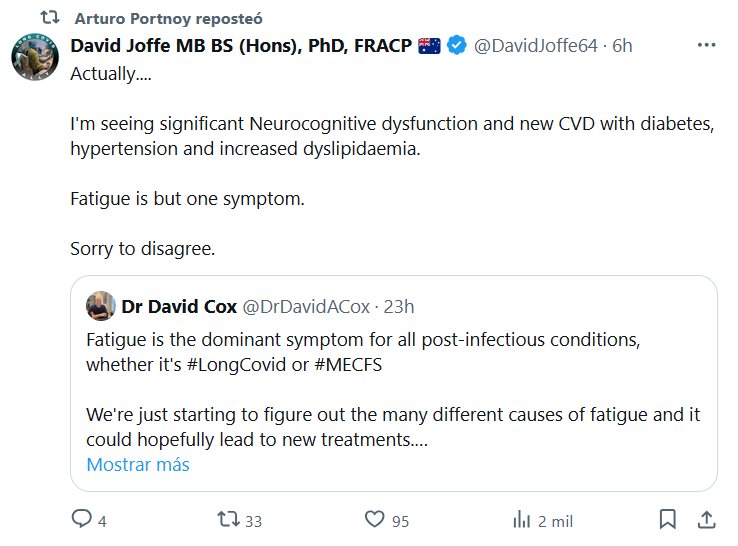Click the Dr David Cox display name
Viewport: 738px width, 546px height.
[x=179, y=305]
